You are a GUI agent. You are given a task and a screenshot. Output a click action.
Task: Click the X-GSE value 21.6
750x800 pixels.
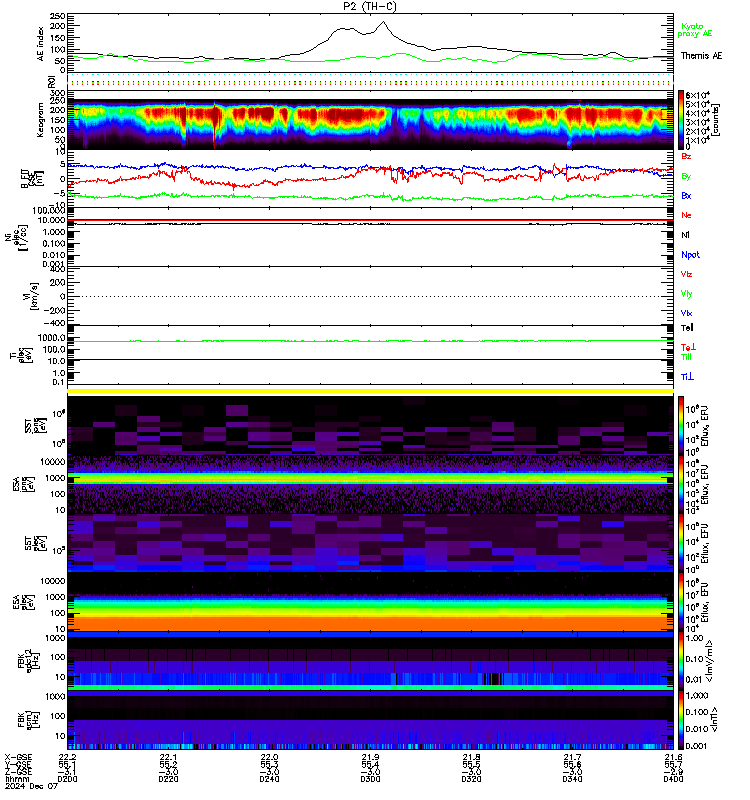tap(673, 757)
